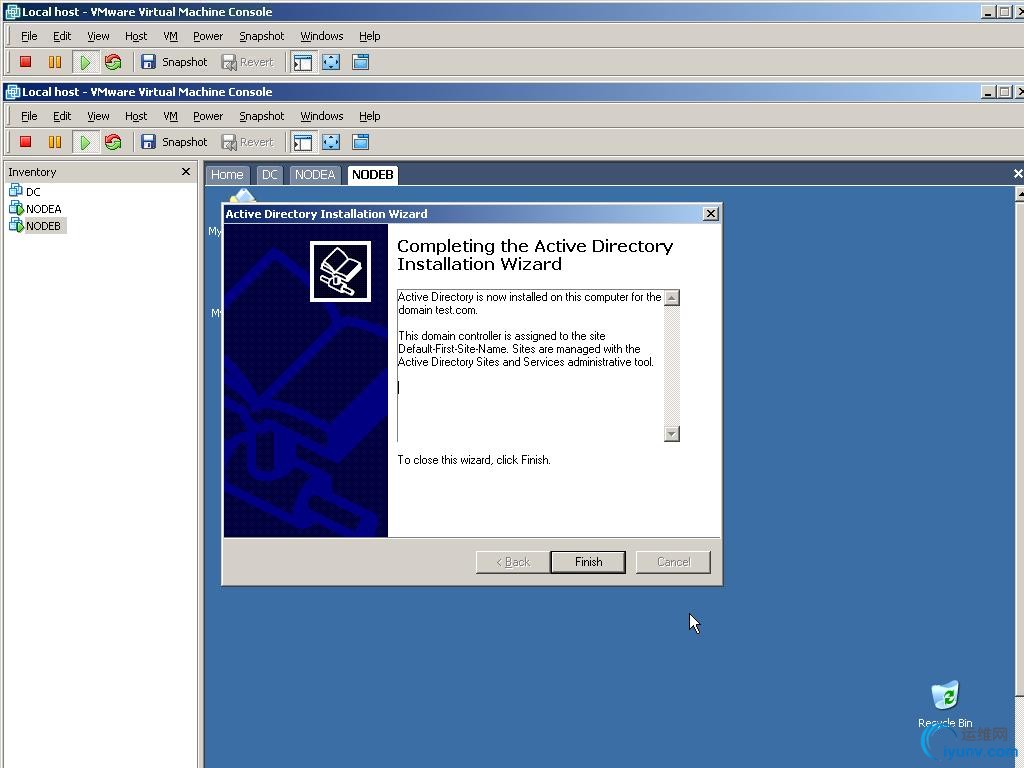This screenshot has width=1024, height=768.
Task: Select the Recycle Bin desktop icon
Action: (x=945, y=705)
